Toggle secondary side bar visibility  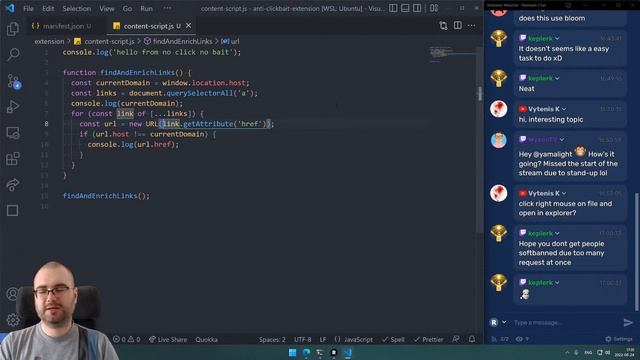[x=417, y=8]
